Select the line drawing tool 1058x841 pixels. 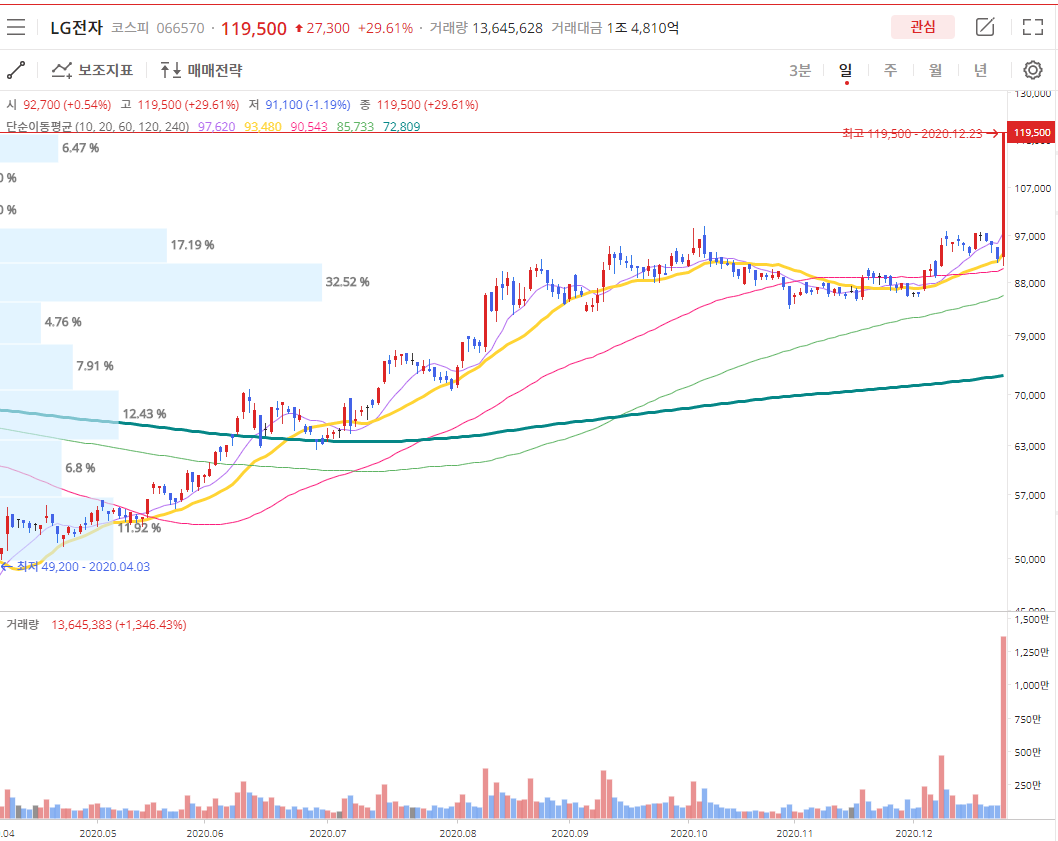[16, 70]
